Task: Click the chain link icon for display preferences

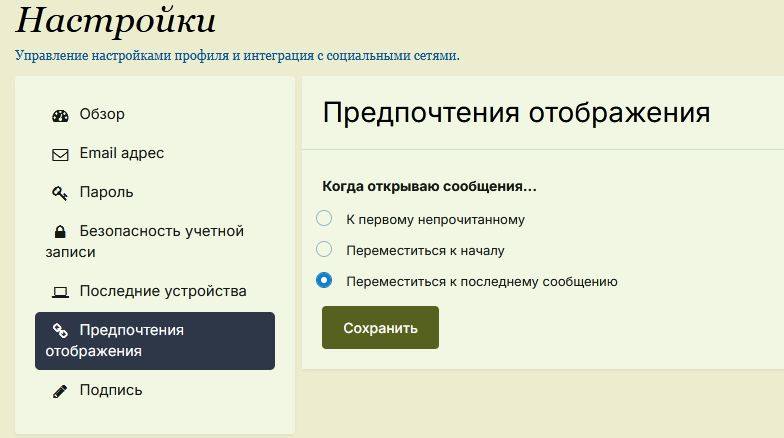Action: [x=60, y=331]
